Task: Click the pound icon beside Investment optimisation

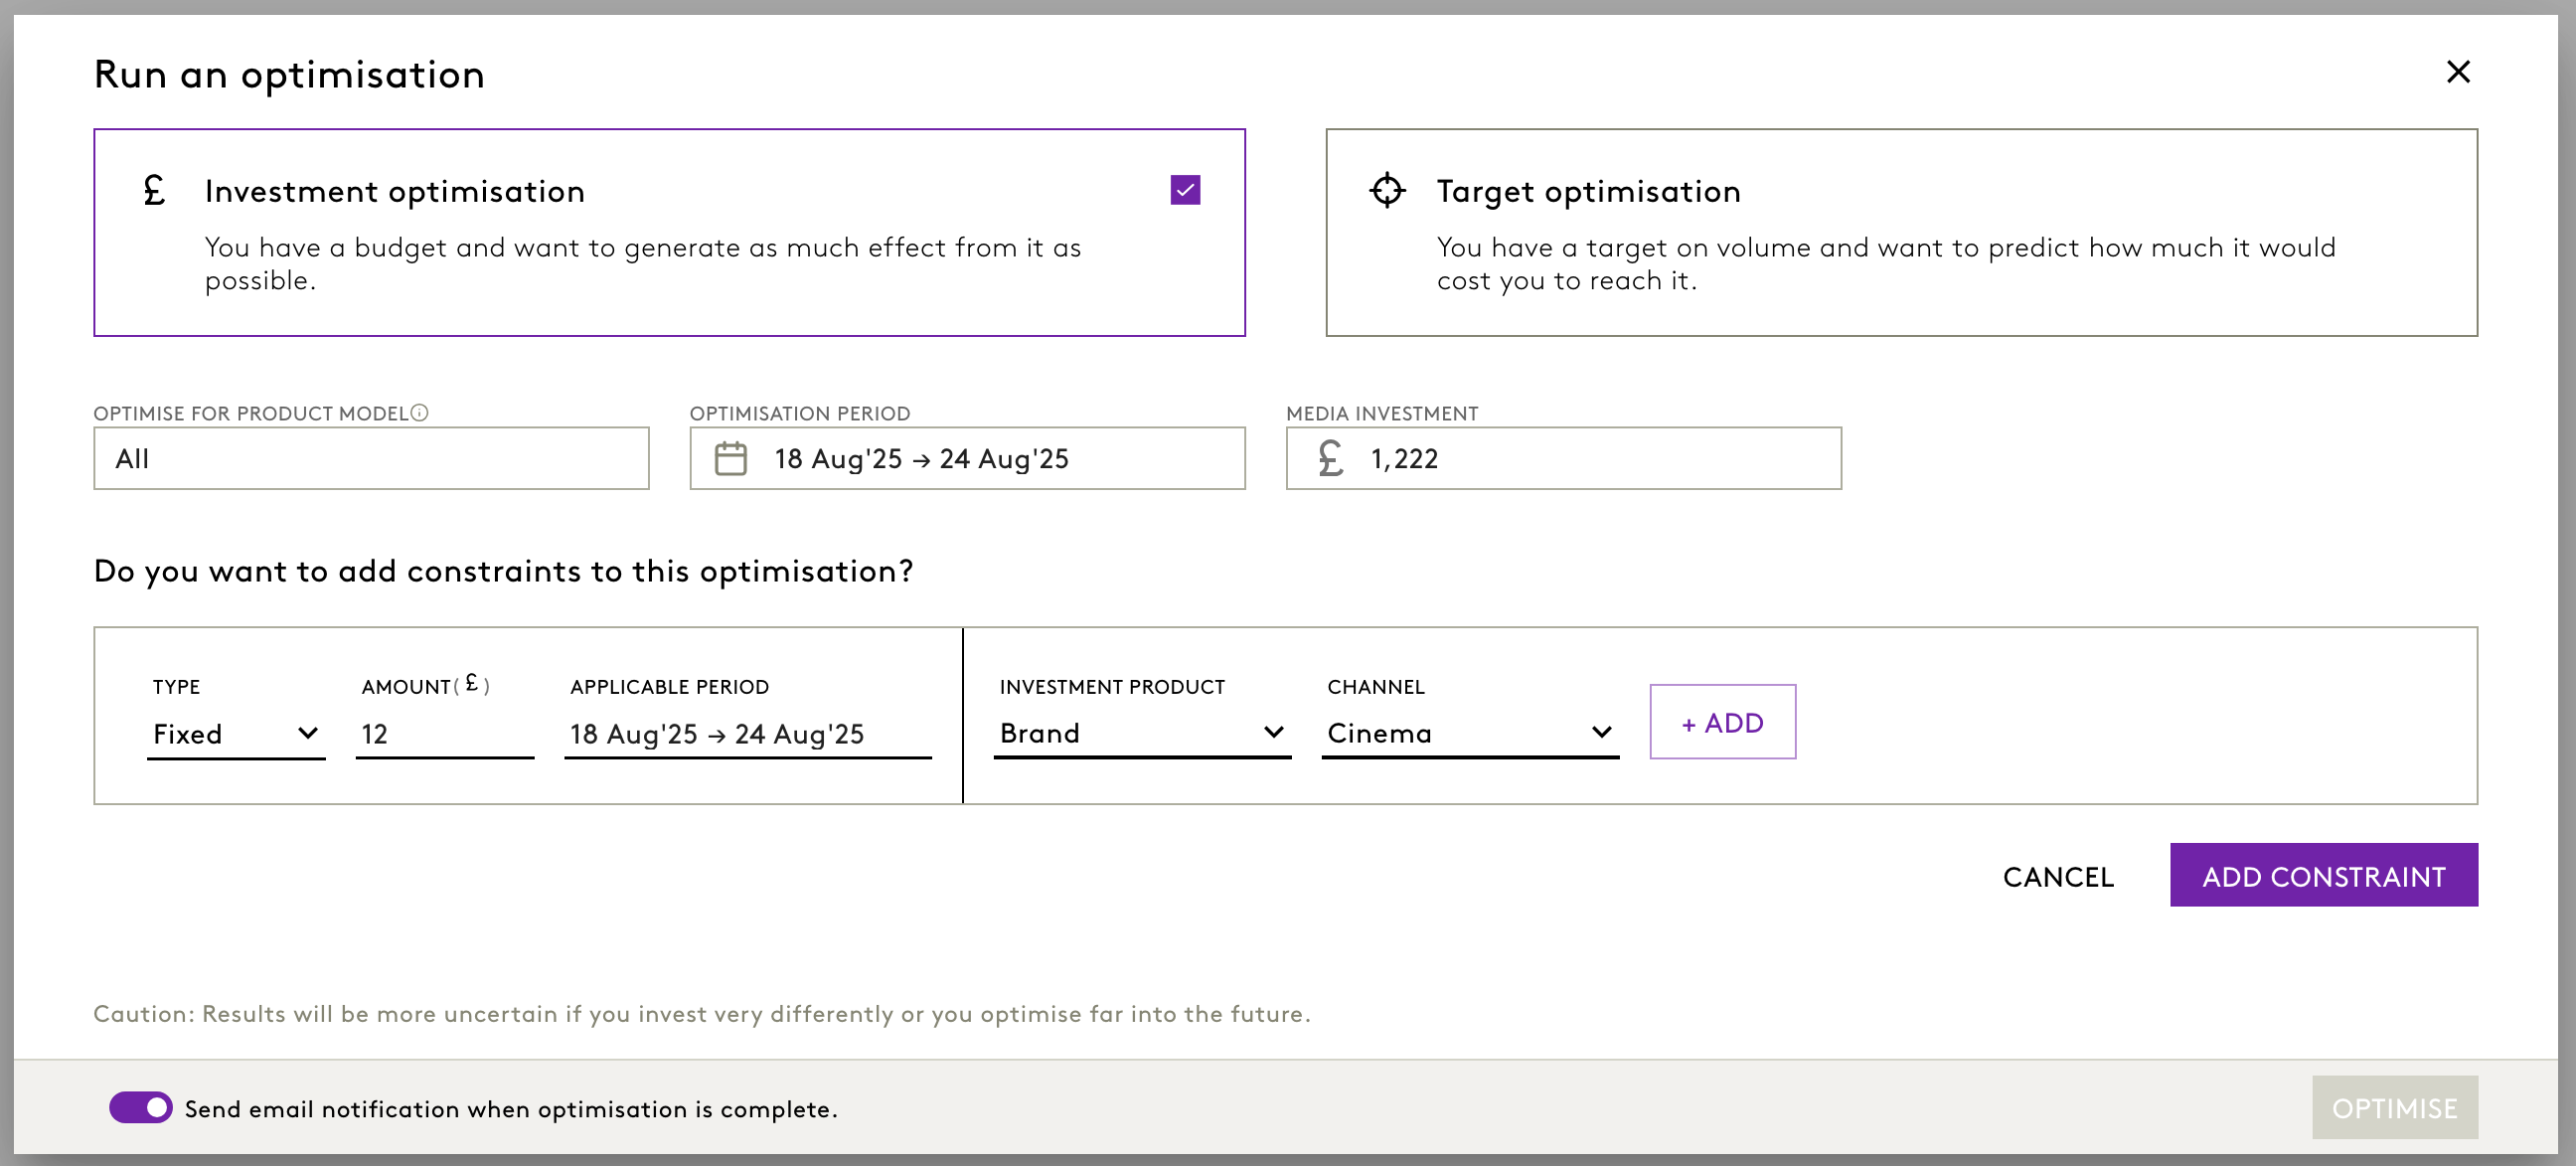Action: click(154, 190)
